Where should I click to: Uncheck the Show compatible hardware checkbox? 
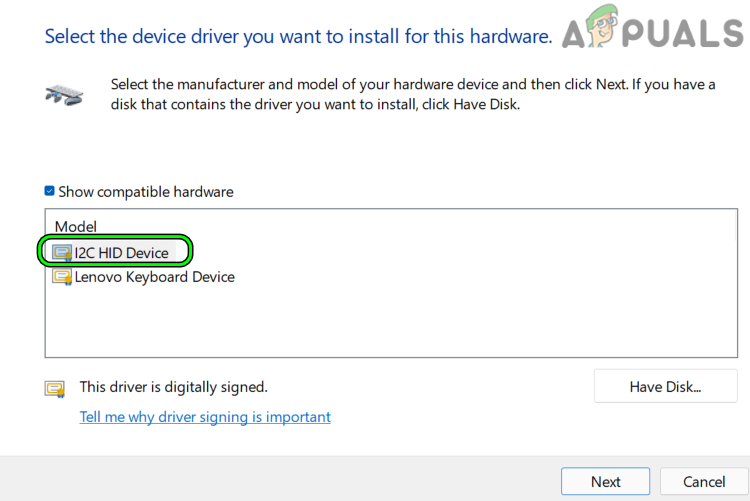tap(50, 191)
